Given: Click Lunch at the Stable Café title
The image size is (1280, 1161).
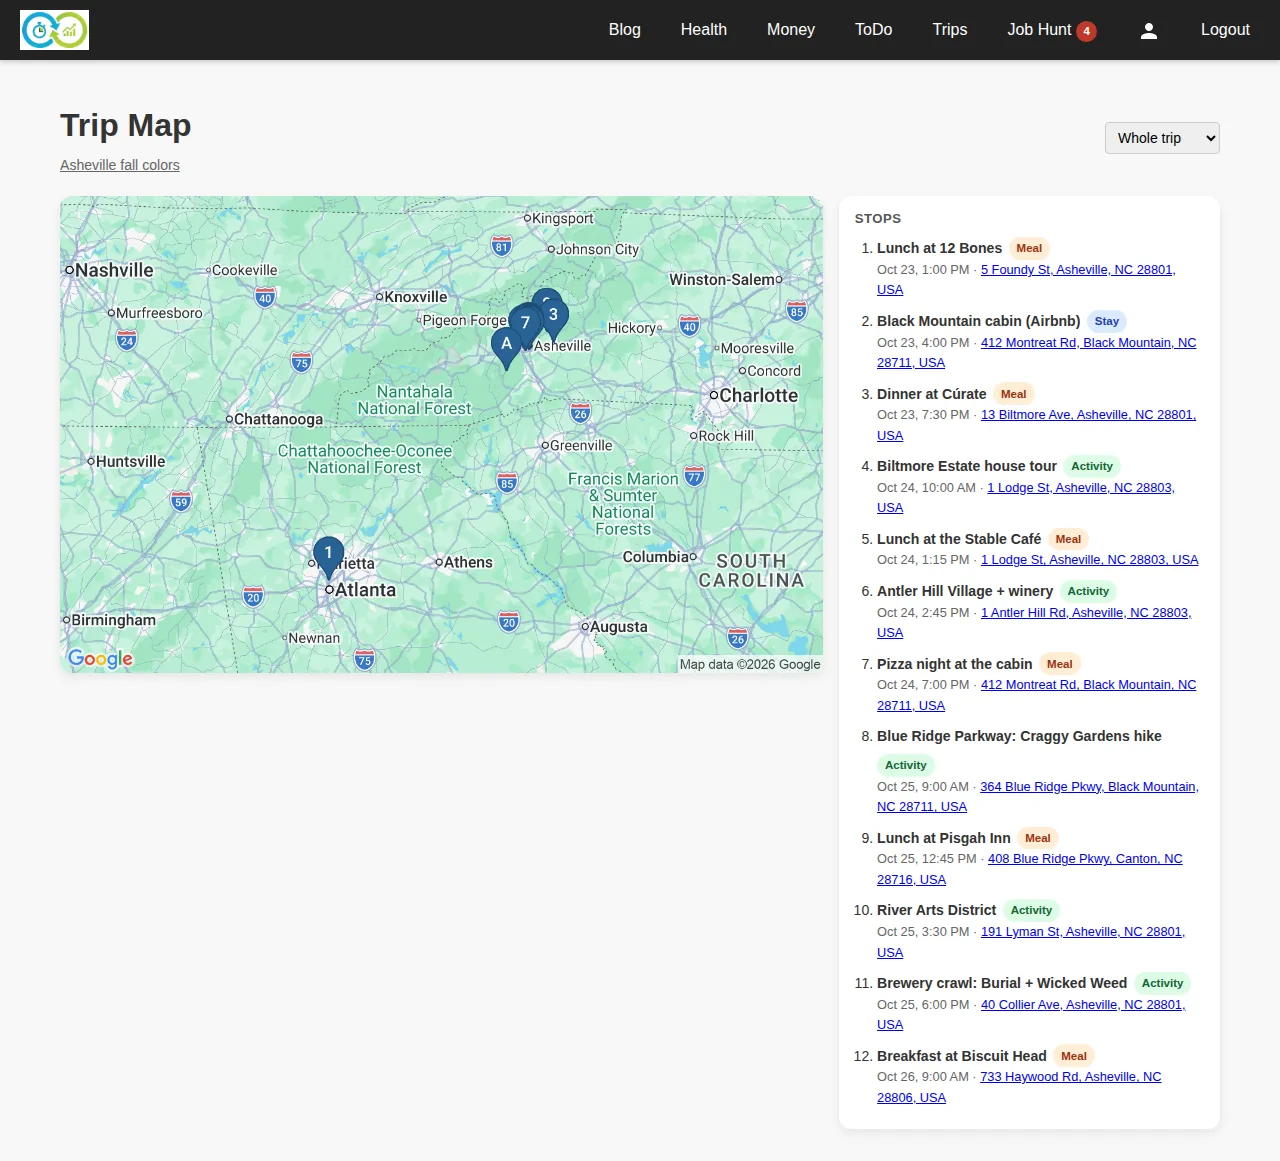Looking at the screenshot, I should (x=958, y=539).
